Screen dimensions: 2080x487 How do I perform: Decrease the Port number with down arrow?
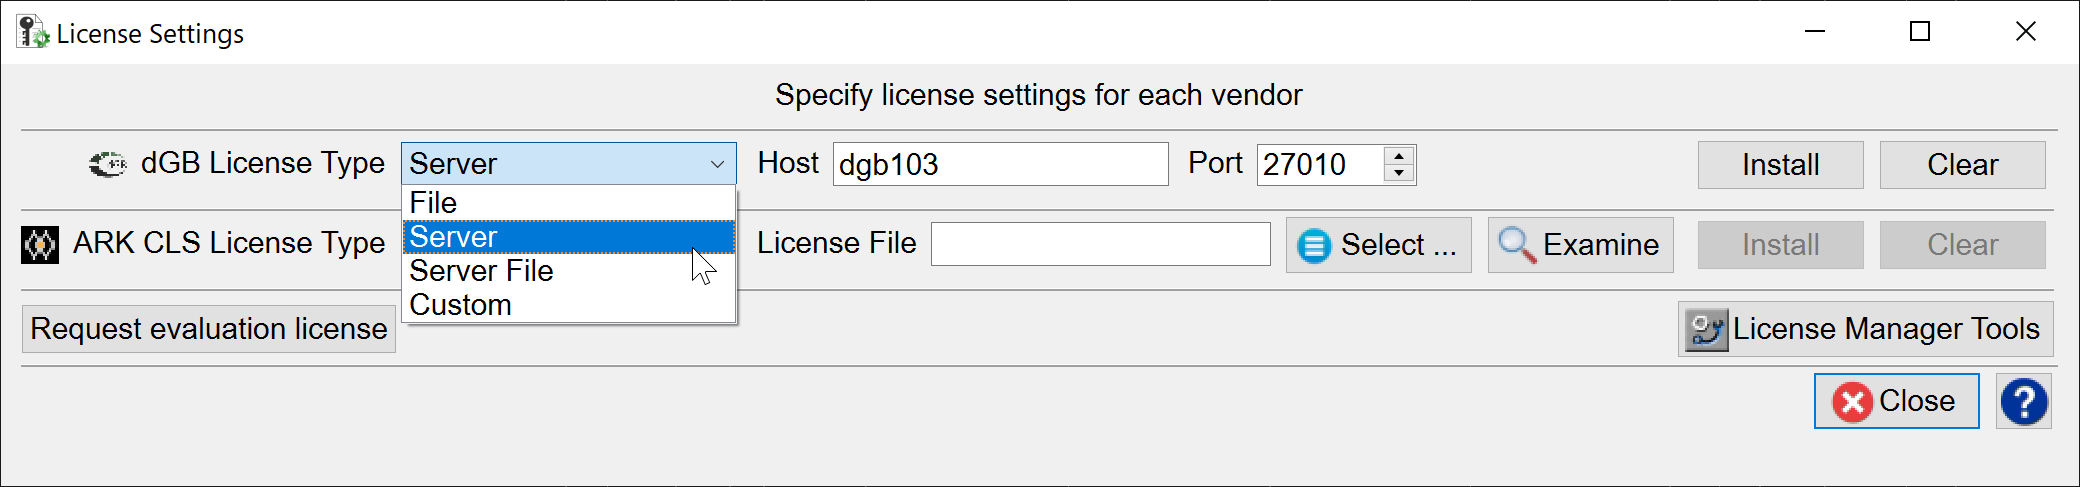click(1399, 173)
